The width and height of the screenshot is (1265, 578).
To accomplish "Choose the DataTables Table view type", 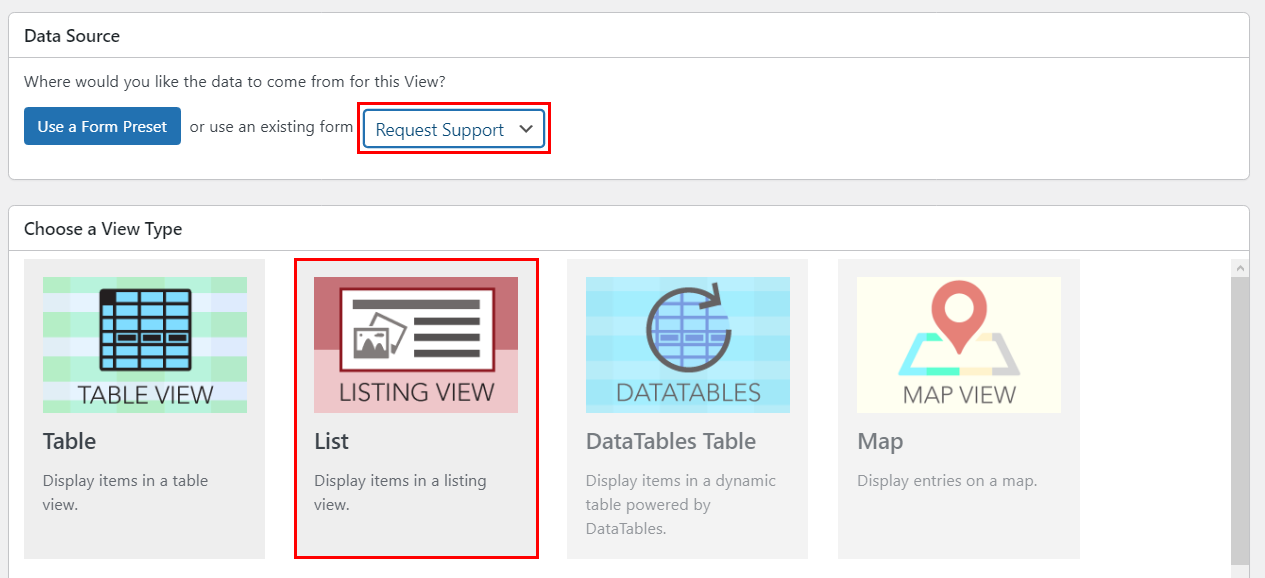I will [x=687, y=408].
